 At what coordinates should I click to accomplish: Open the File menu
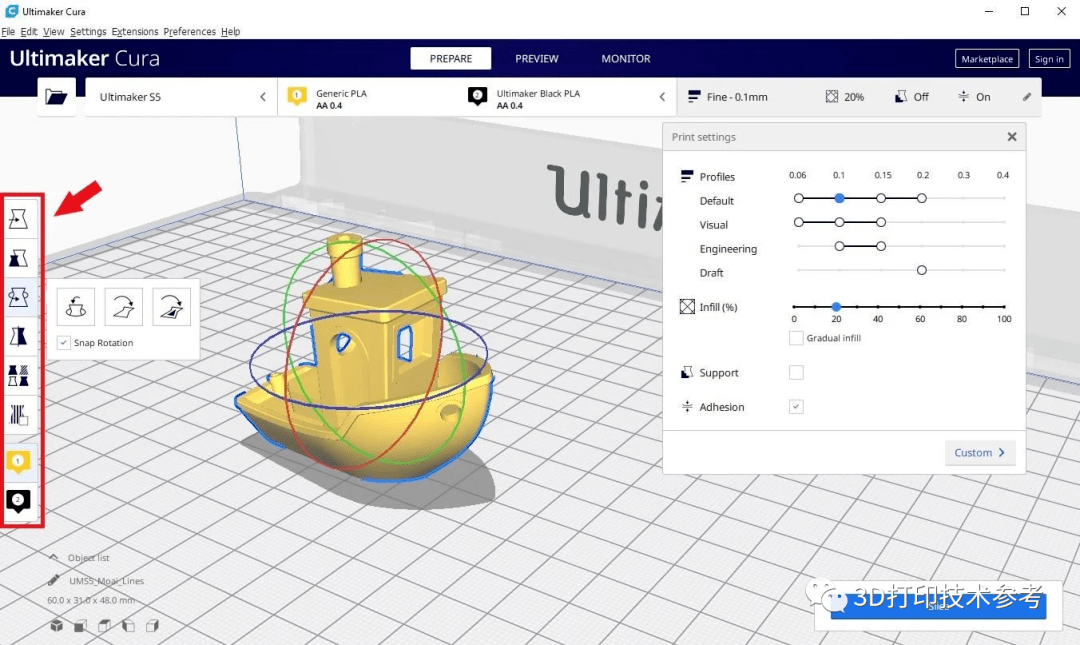pos(8,32)
